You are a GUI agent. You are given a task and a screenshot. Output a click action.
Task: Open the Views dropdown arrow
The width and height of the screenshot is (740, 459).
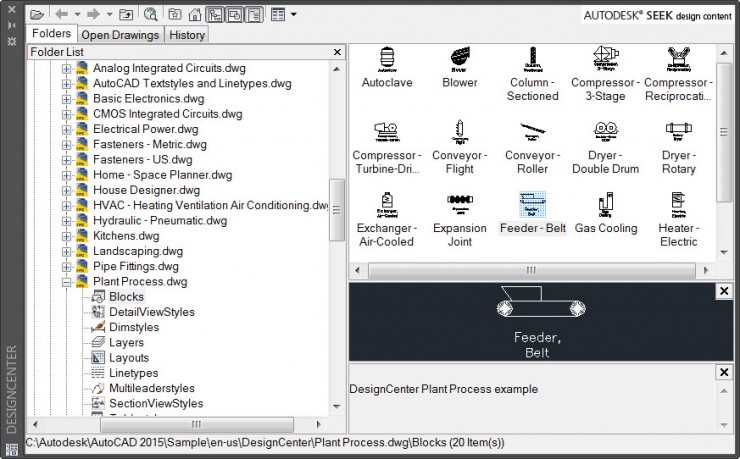point(294,15)
